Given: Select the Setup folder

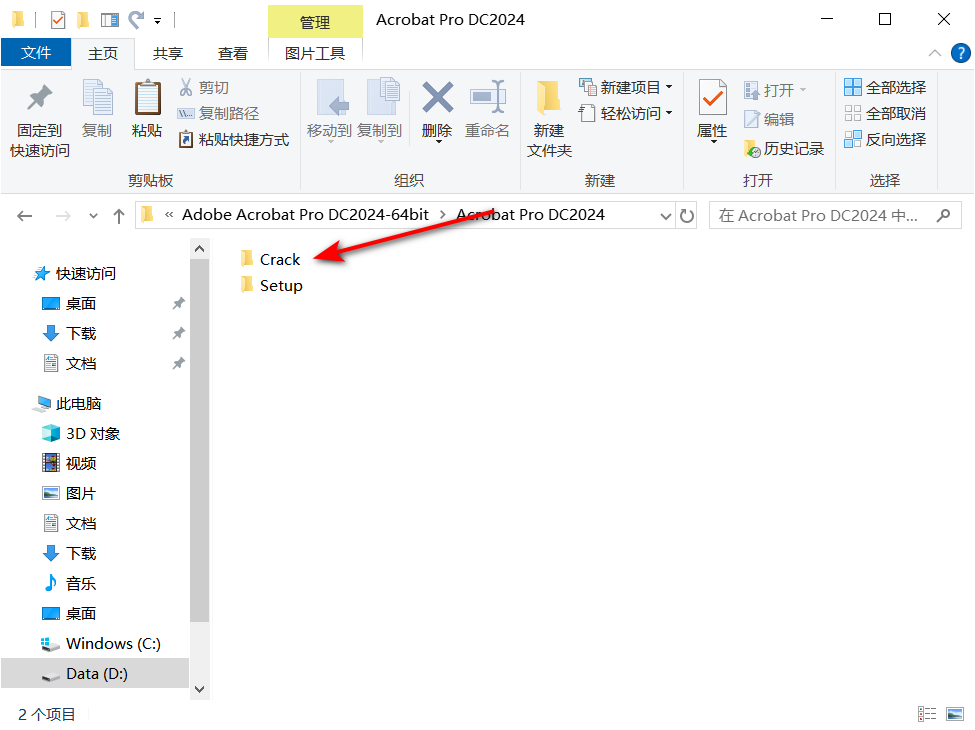Looking at the screenshot, I should 271,285.
